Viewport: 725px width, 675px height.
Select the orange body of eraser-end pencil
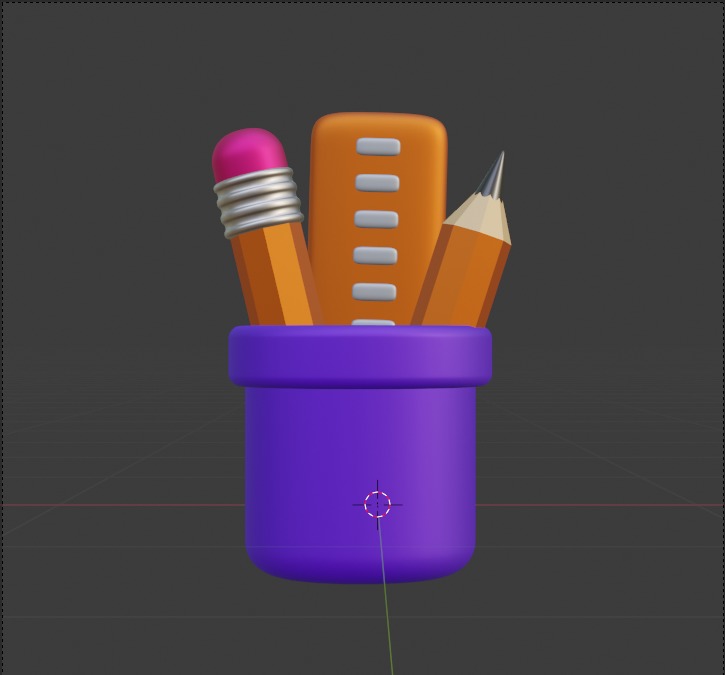[277, 275]
